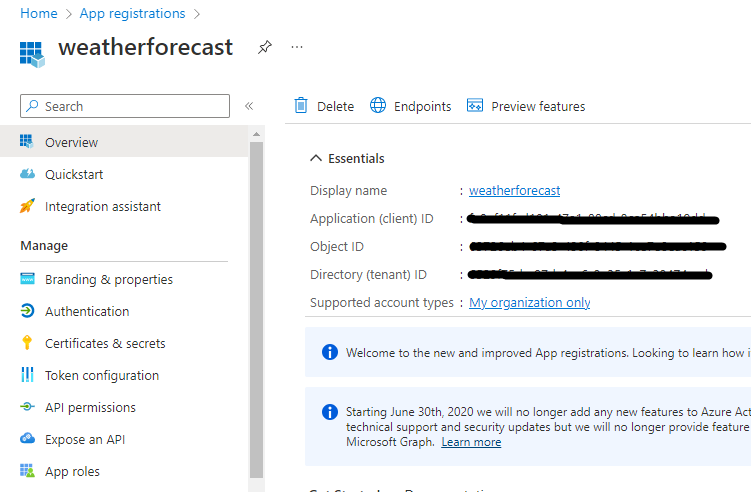The width and height of the screenshot is (751, 492).
Task: Open the Overview menu item
Action: [x=71, y=142]
